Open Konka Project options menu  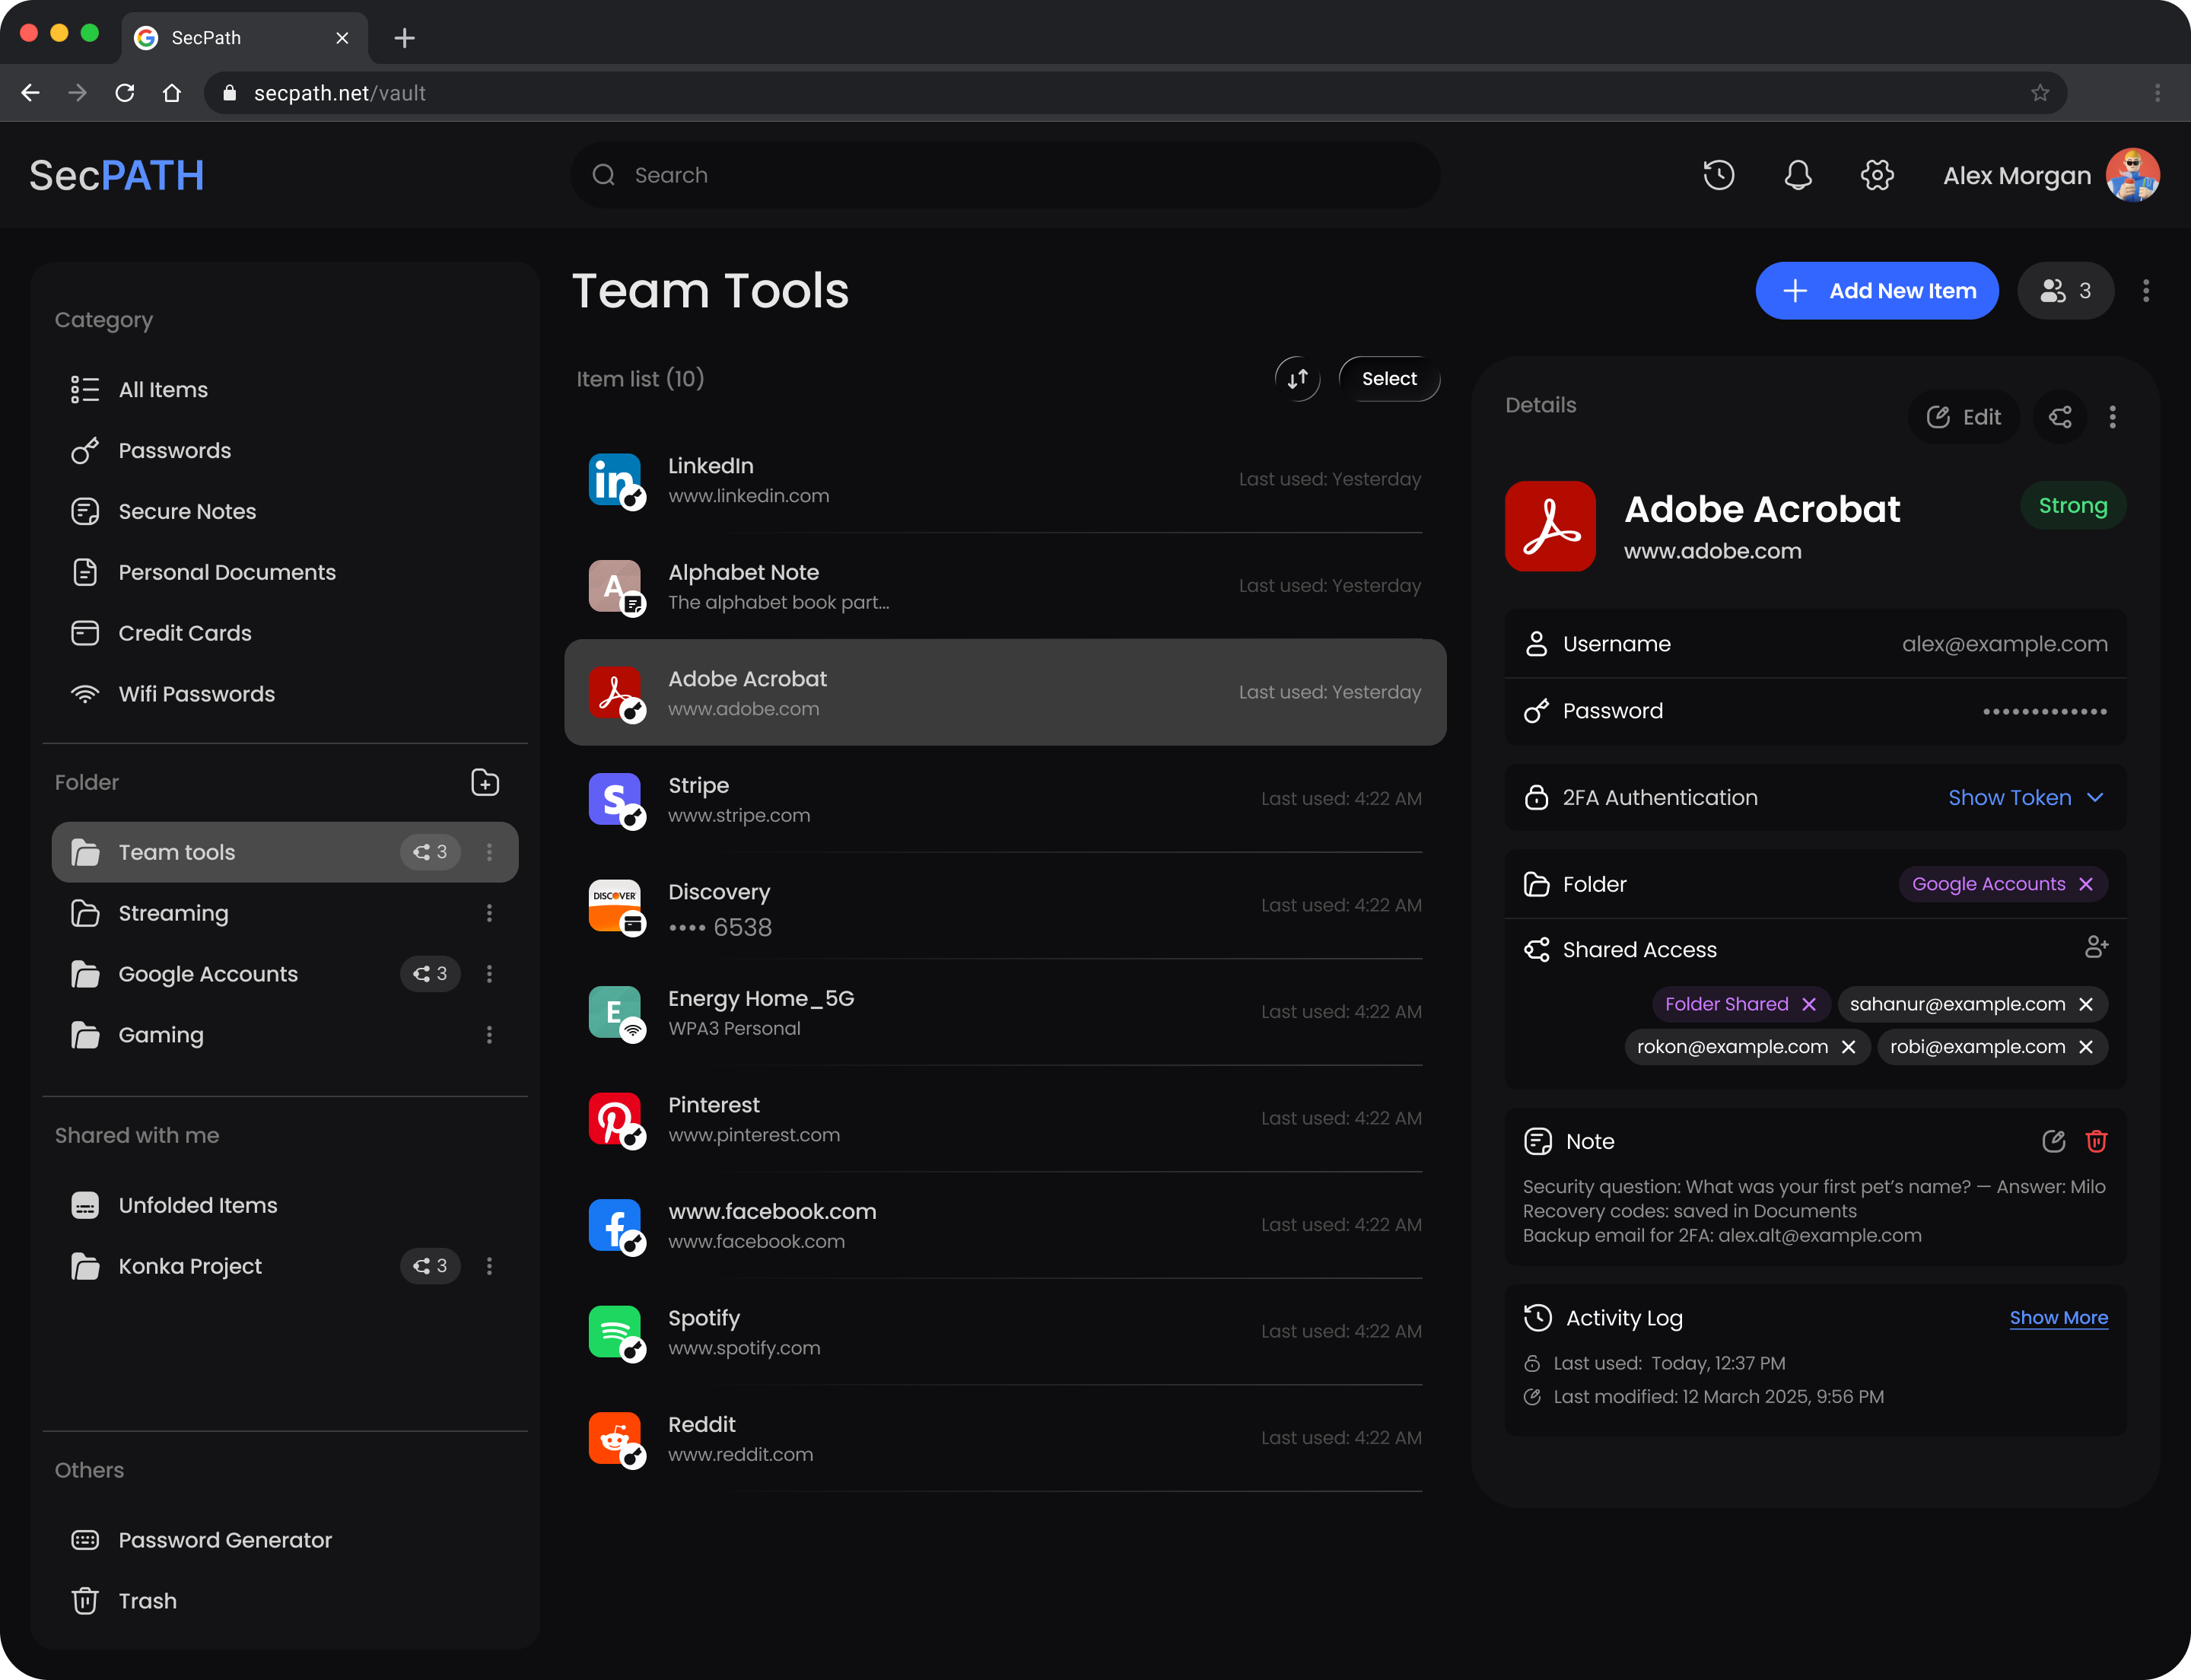[489, 1266]
